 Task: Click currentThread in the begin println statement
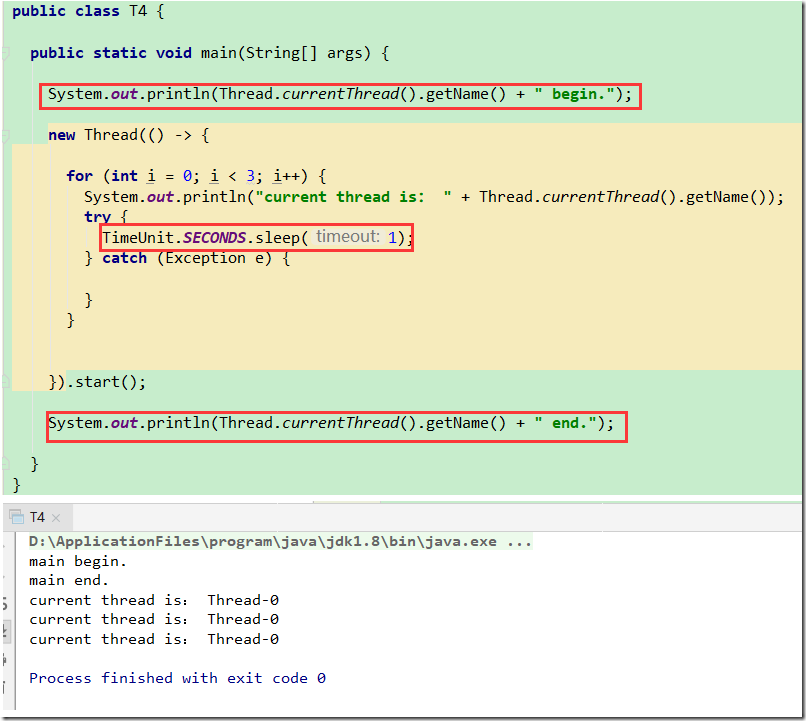pyautogui.click(x=340, y=94)
